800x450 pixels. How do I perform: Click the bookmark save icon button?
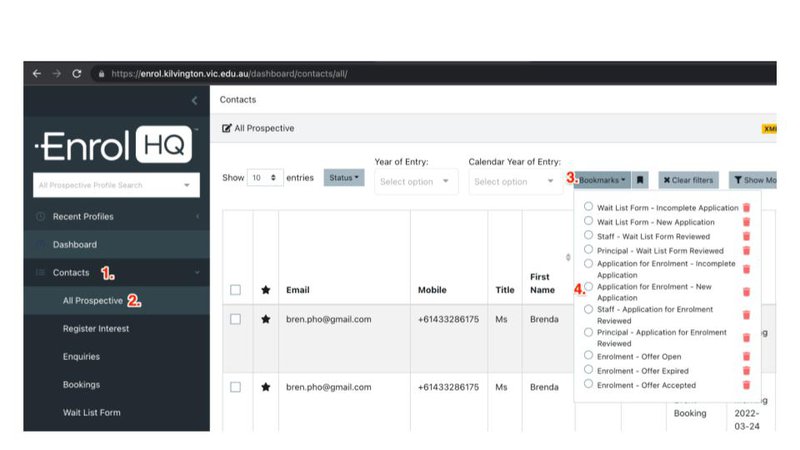click(640, 180)
